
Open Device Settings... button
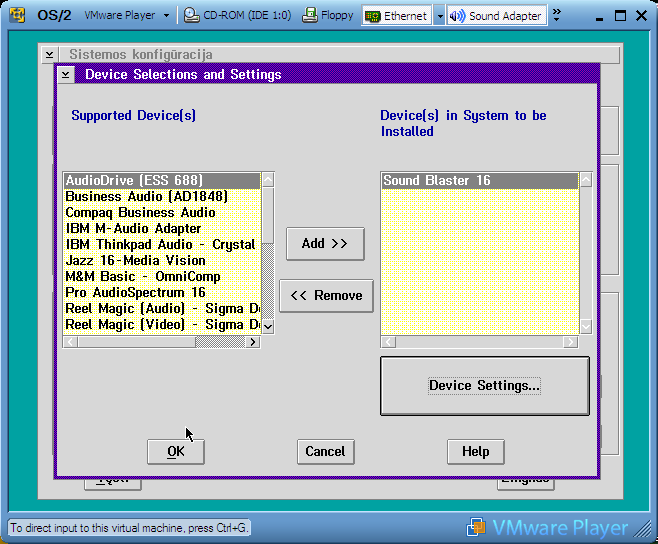pos(485,386)
